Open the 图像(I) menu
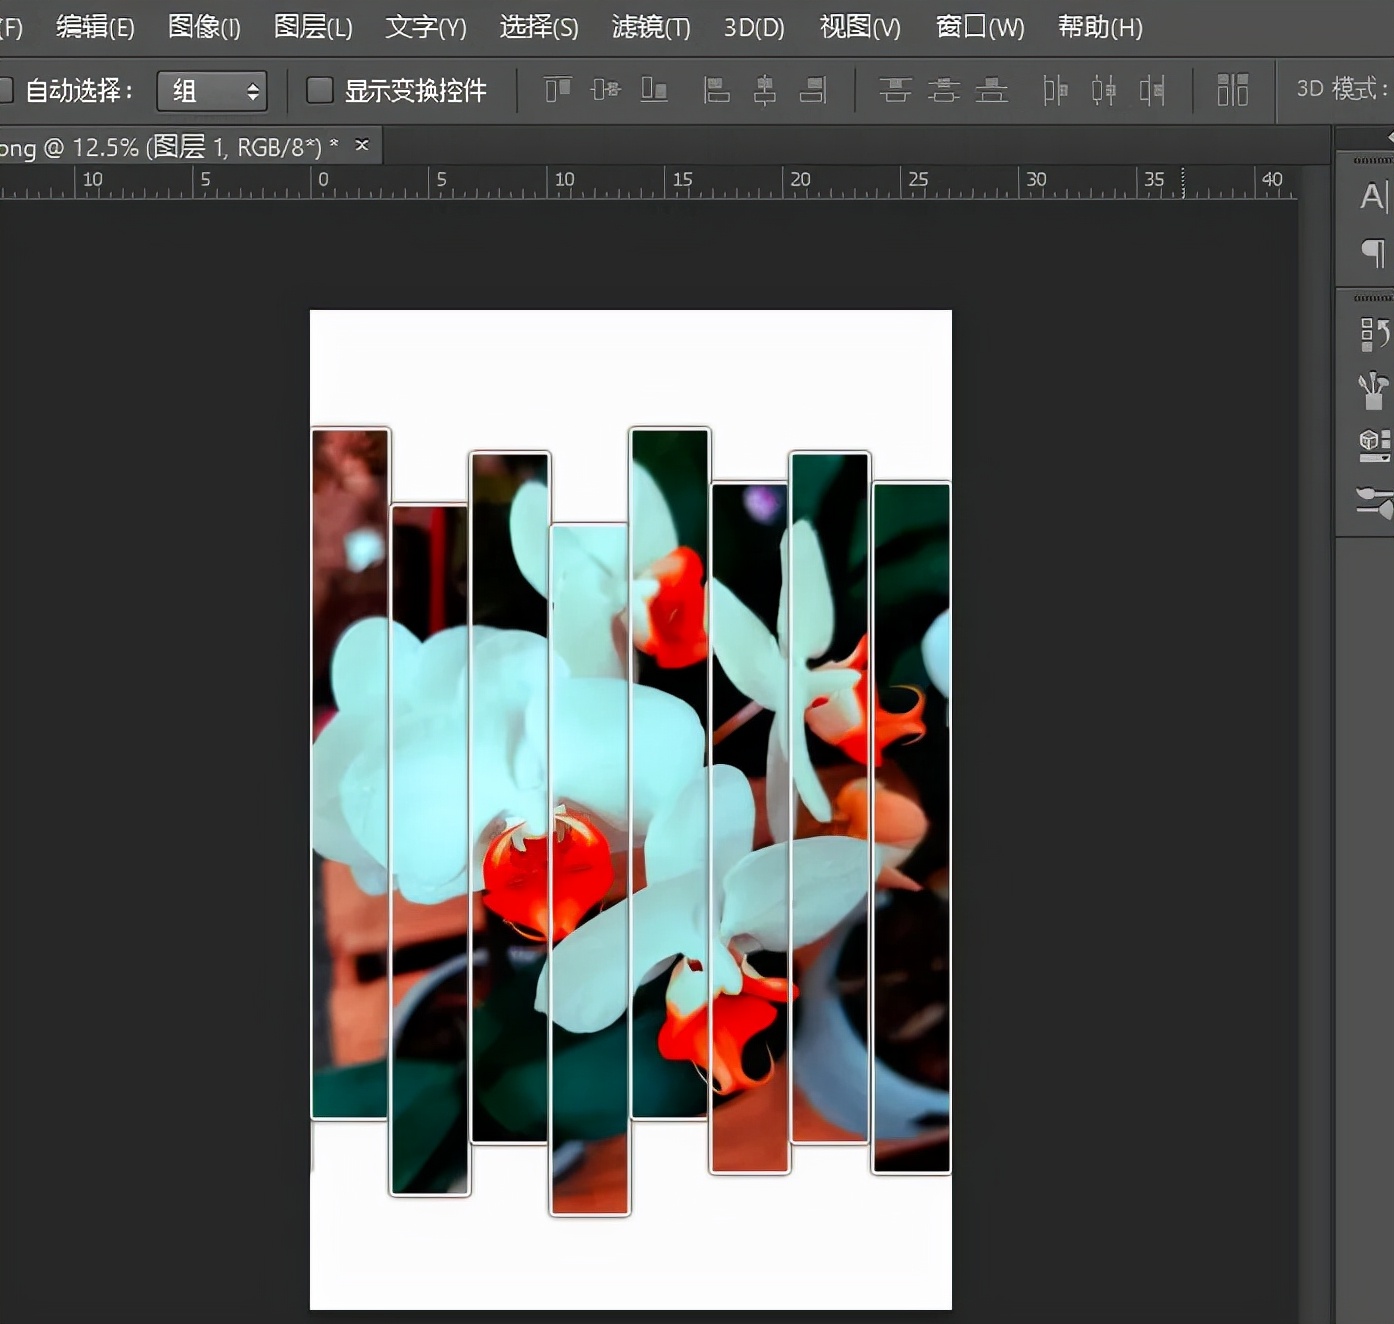Image resolution: width=1394 pixels, height=1324 pixels. pyautogui.click(x=204, y=27)
